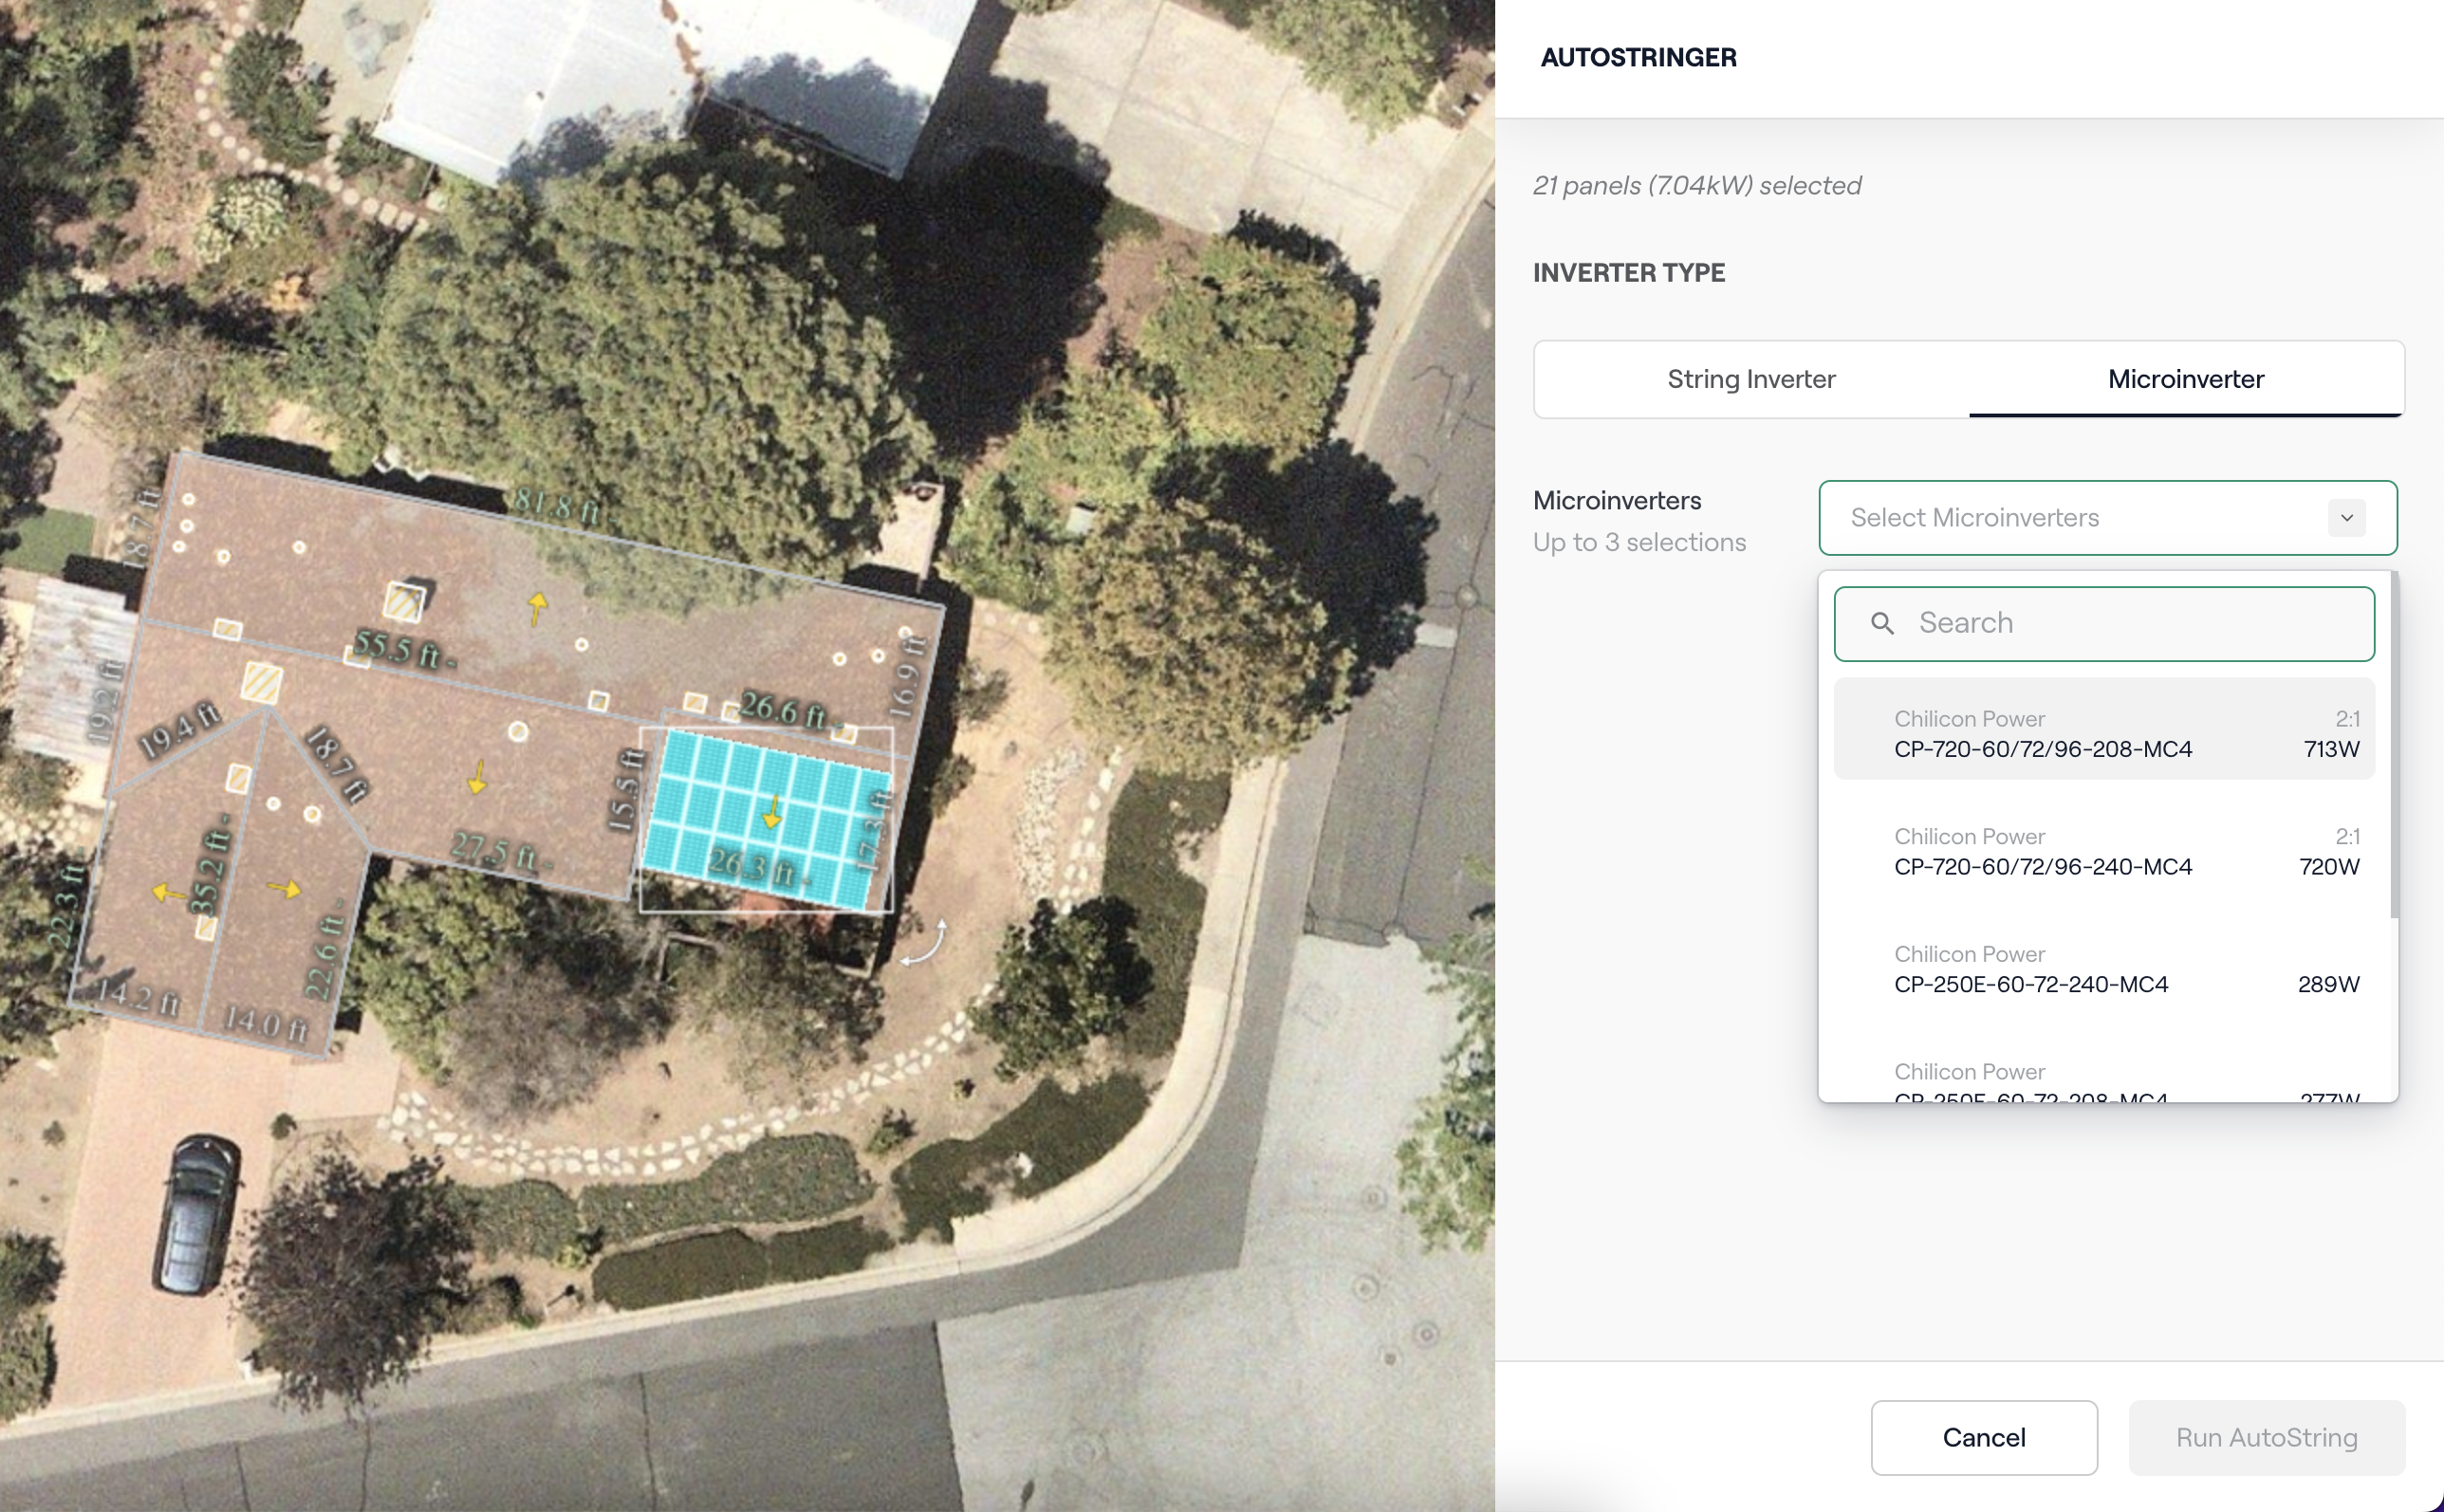Click the yellow up arrow on the north roof face
Image resolution: width=2444 pixels, height=1512 pixels.
tap(538, 606)
